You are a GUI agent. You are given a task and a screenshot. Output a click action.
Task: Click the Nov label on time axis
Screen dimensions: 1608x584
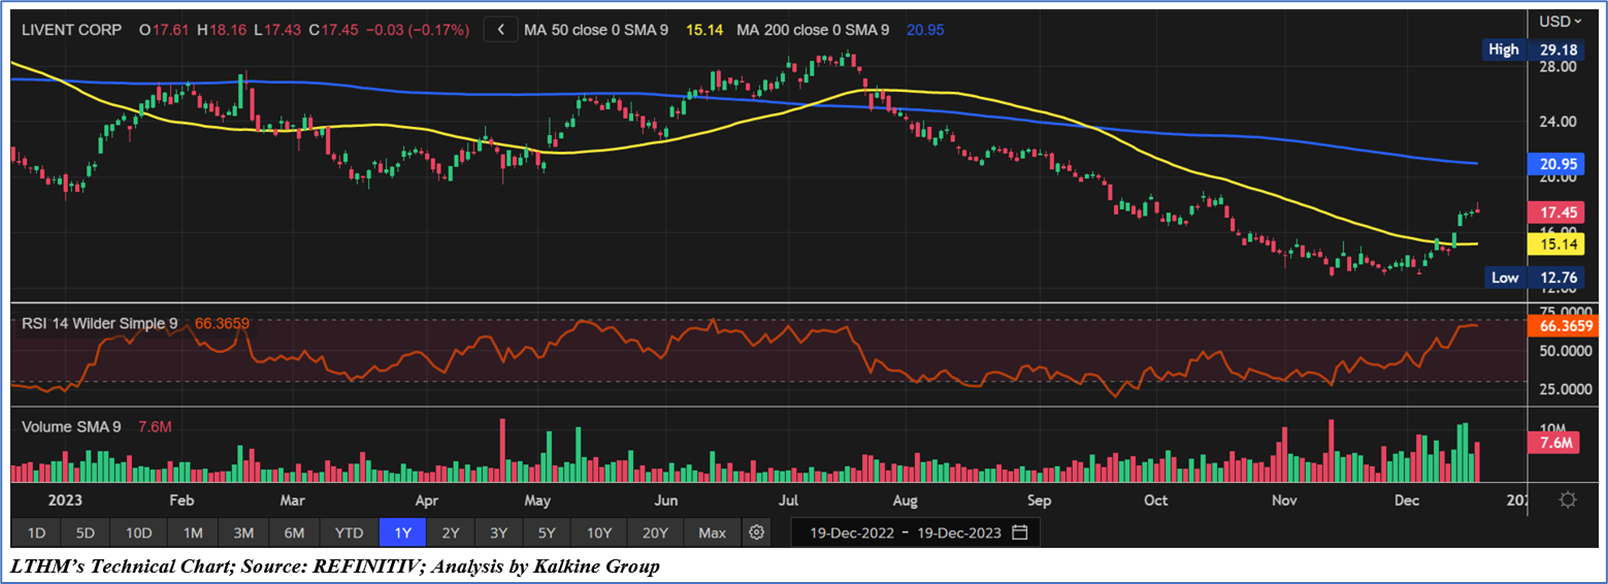(1284, 500)
